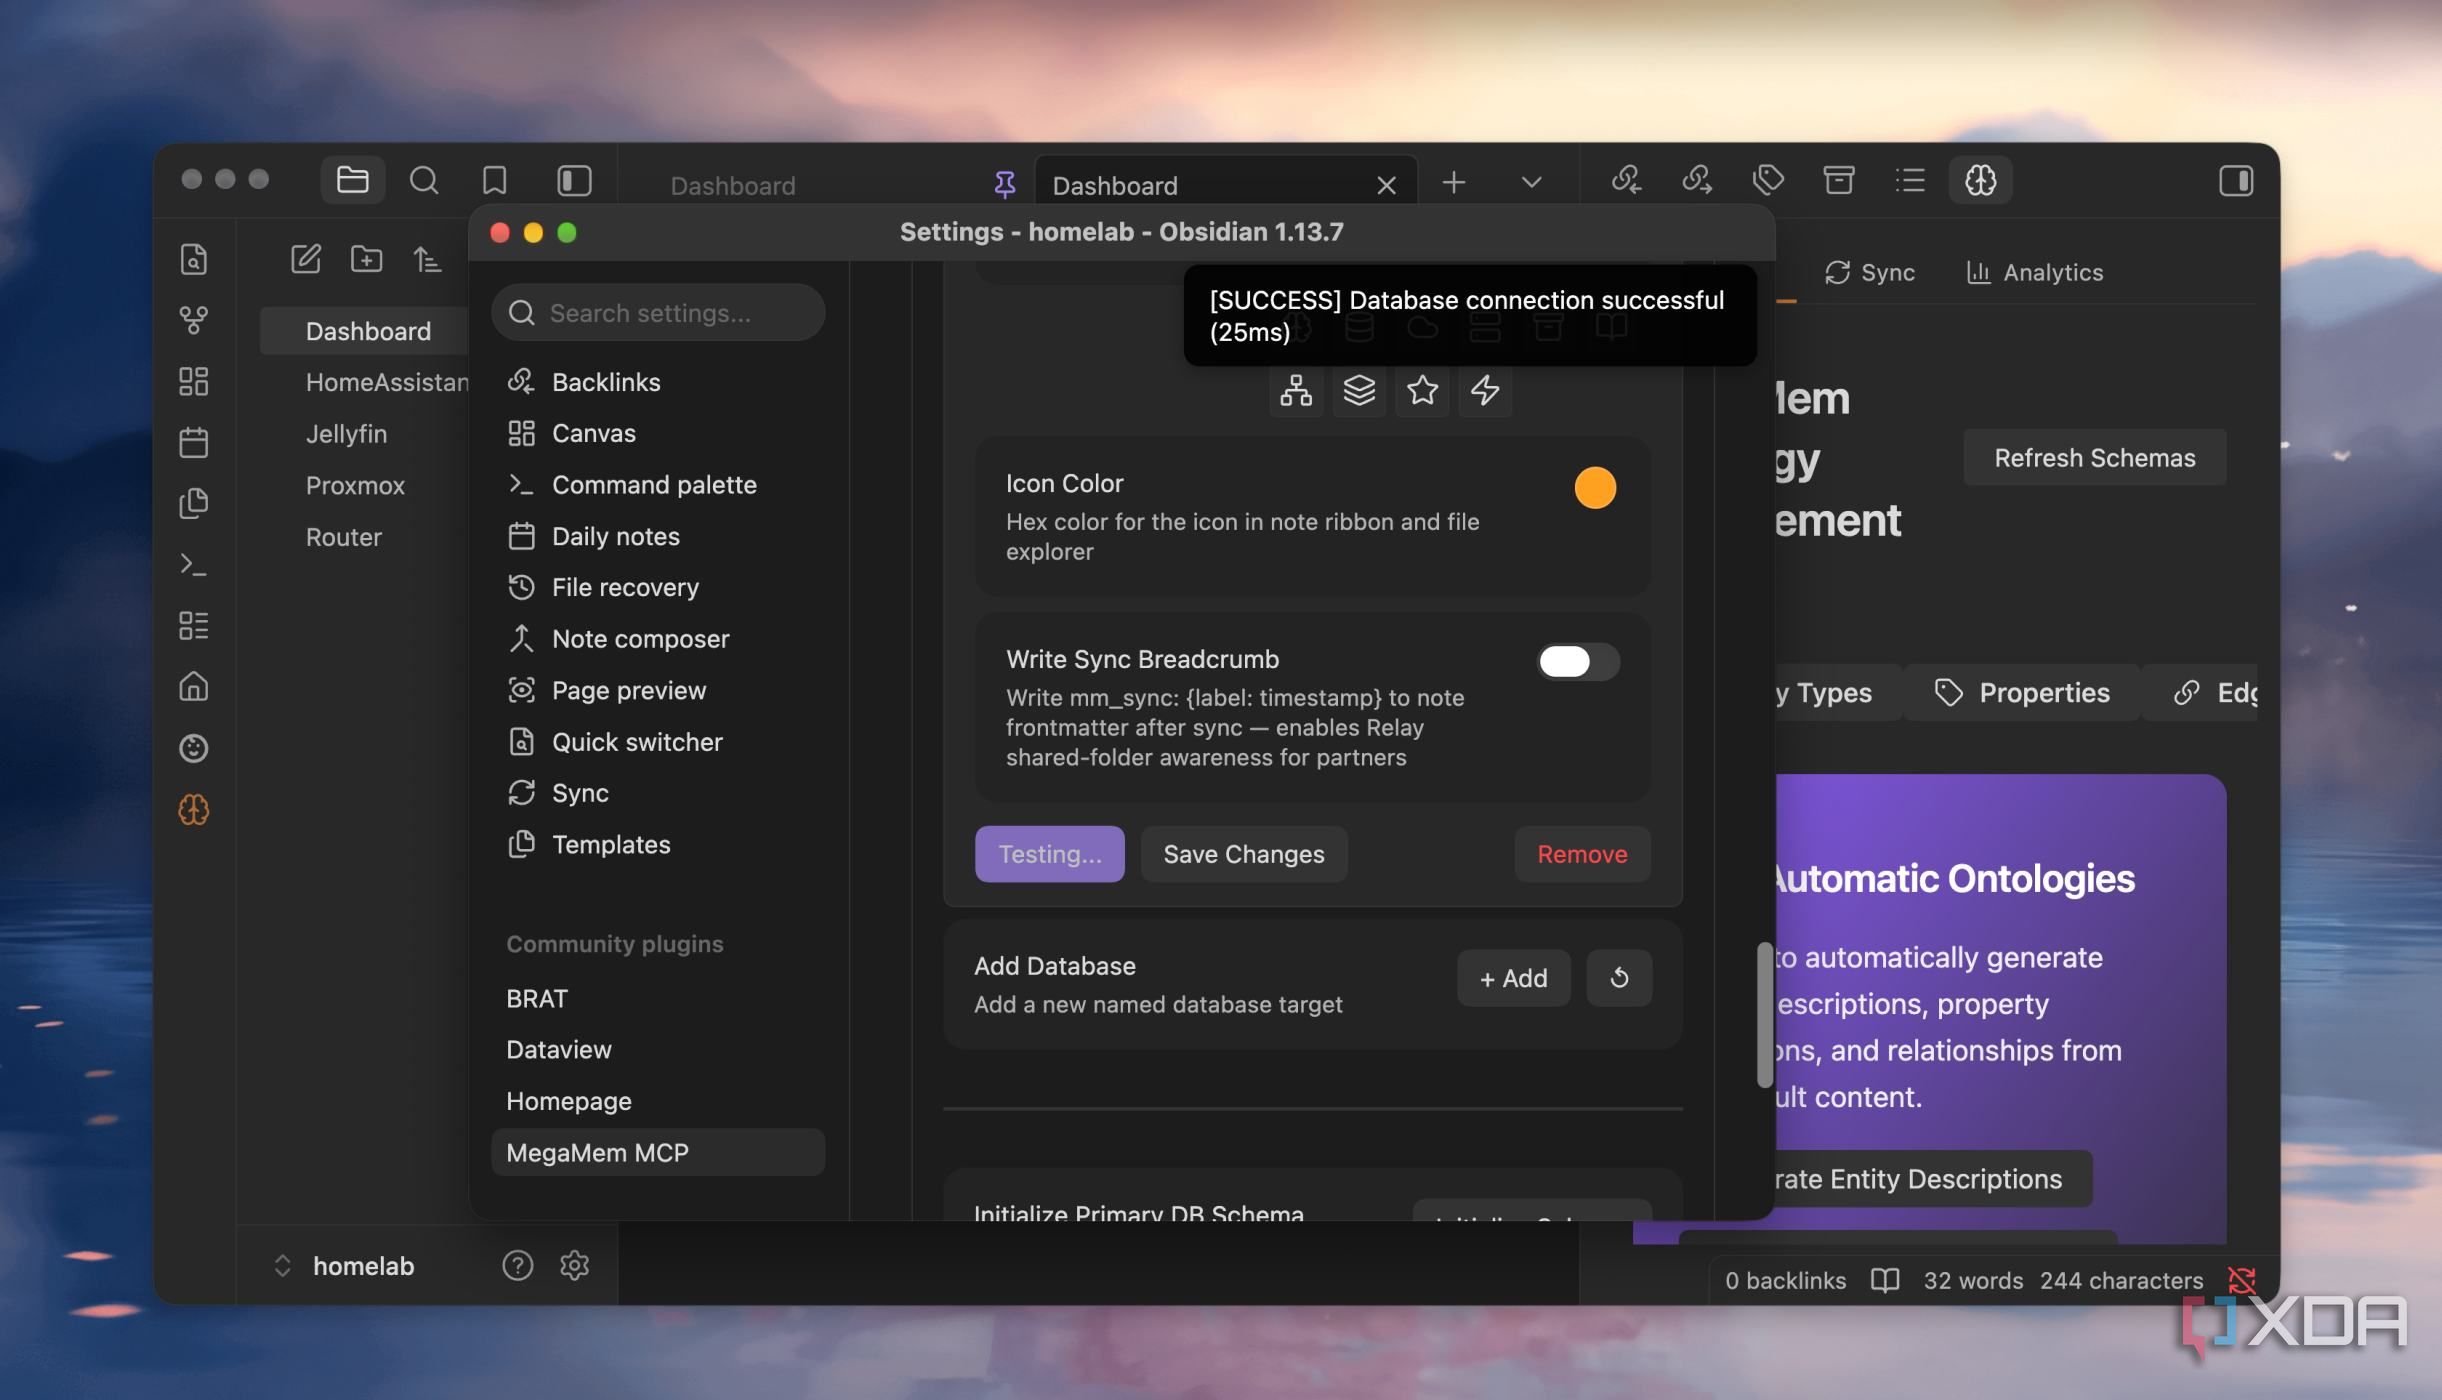Pick the layers stack icon
Screen dimensions: 2442x1400
pos(1359,390)
